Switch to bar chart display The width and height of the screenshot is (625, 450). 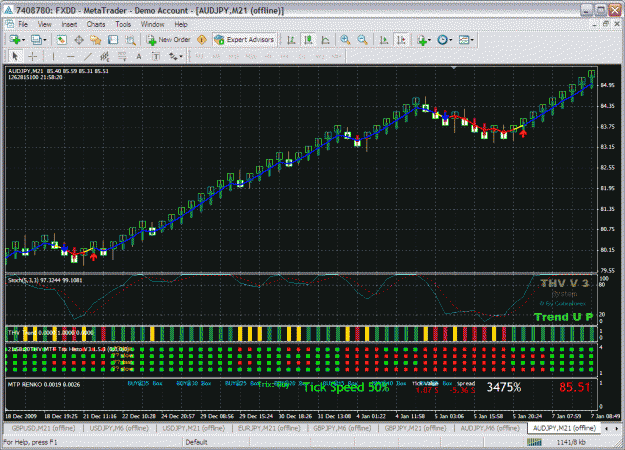point(291,40)
